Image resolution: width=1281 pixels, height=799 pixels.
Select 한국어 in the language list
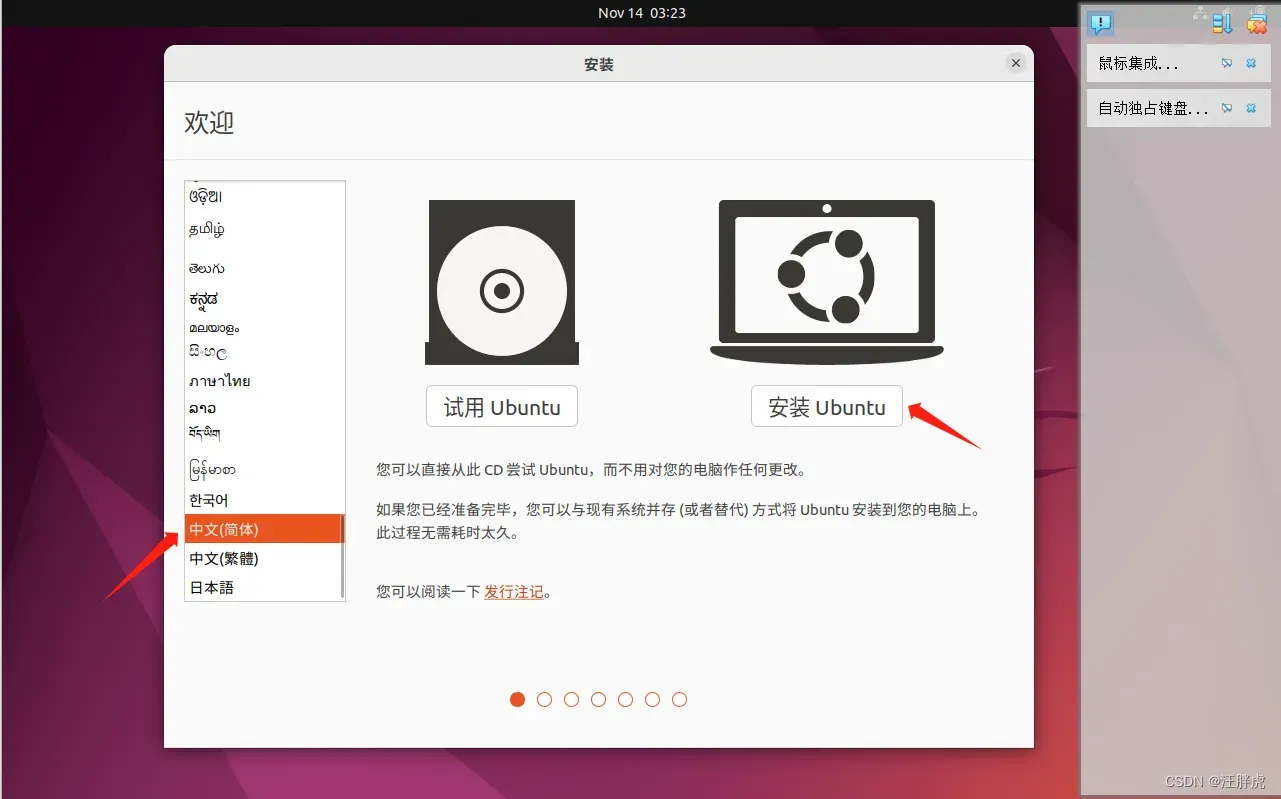coord(264,499)
